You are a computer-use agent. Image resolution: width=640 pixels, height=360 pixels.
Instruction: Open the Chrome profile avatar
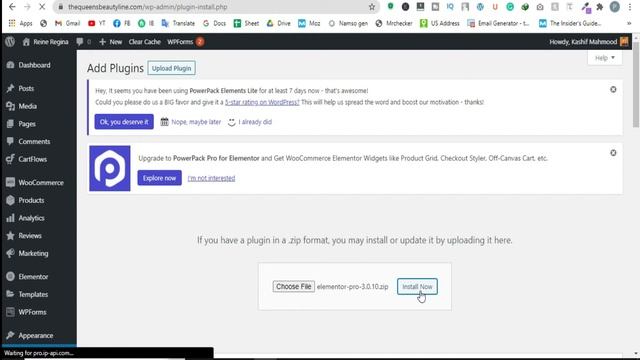click(615, 7)
